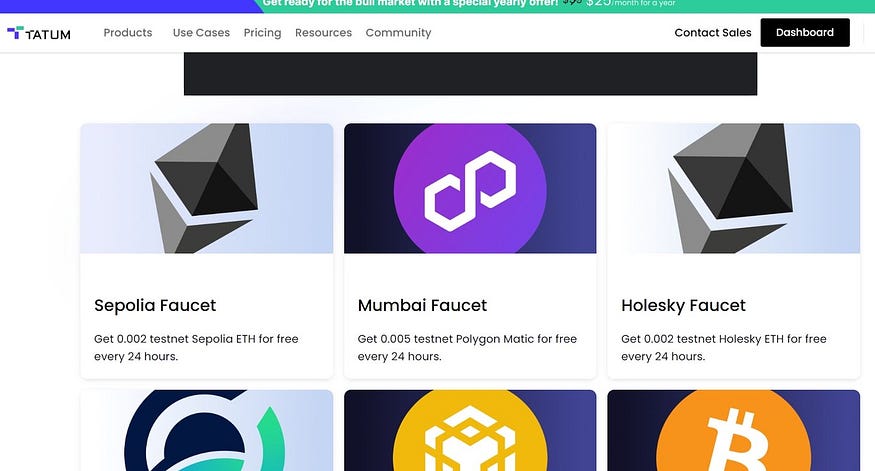Open the Sepolia Faucet title
The height and width of the screenshot is (471, 875).
[155, 305]
